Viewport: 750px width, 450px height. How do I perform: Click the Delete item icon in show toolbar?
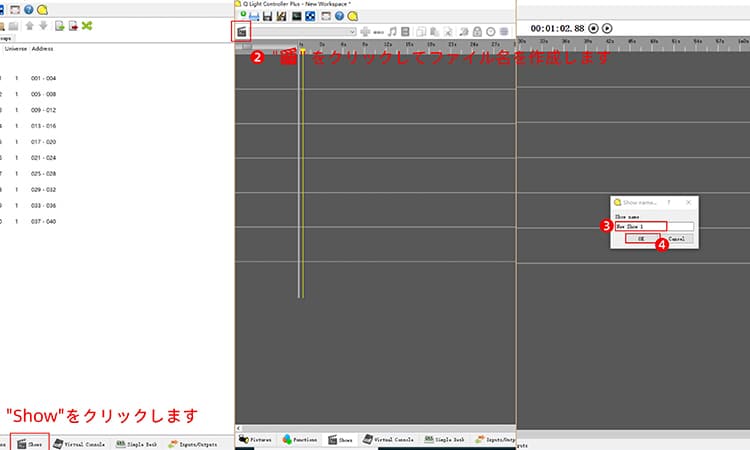tap(448, 32)
